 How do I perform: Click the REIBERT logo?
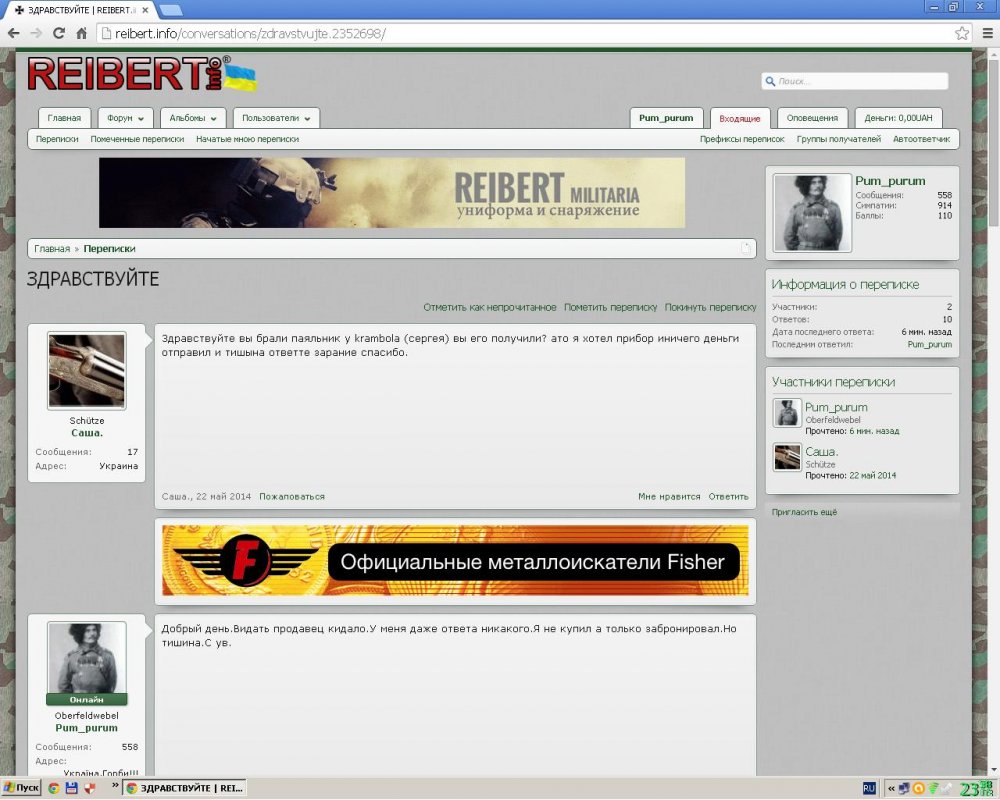[x=142, y=74]
